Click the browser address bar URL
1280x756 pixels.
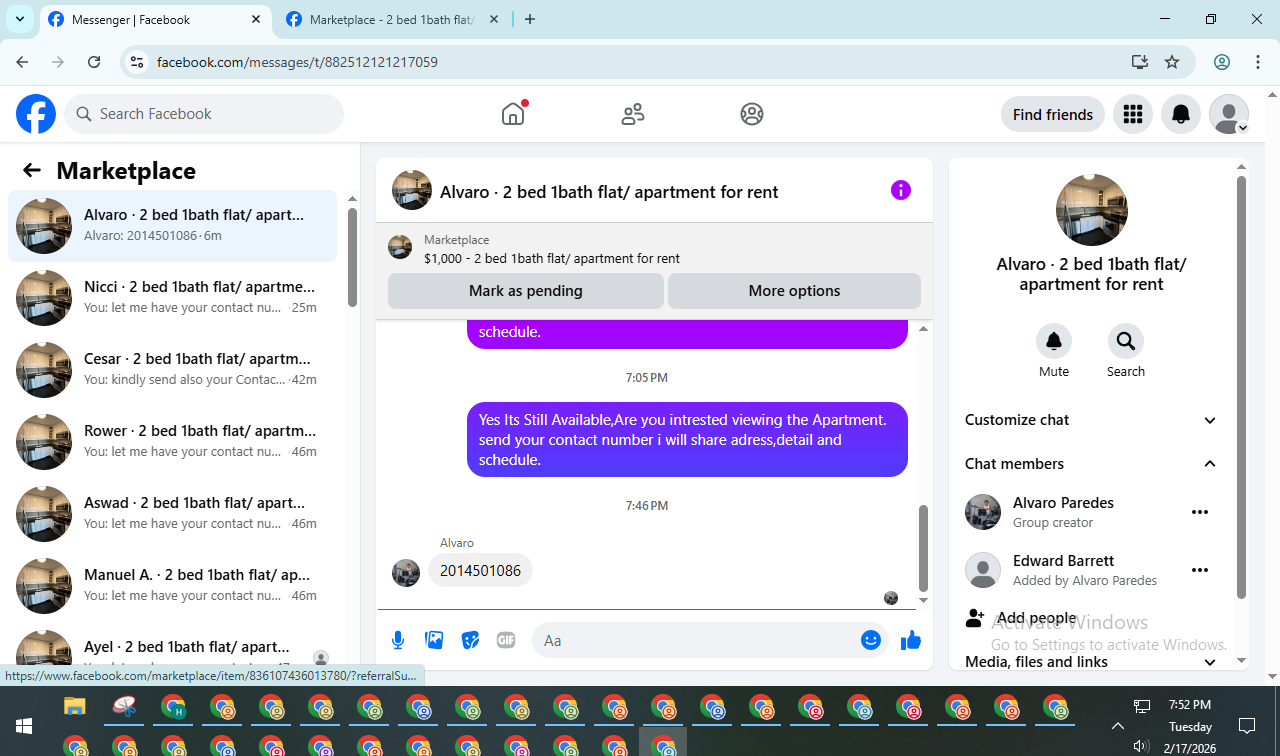[297, 62]
